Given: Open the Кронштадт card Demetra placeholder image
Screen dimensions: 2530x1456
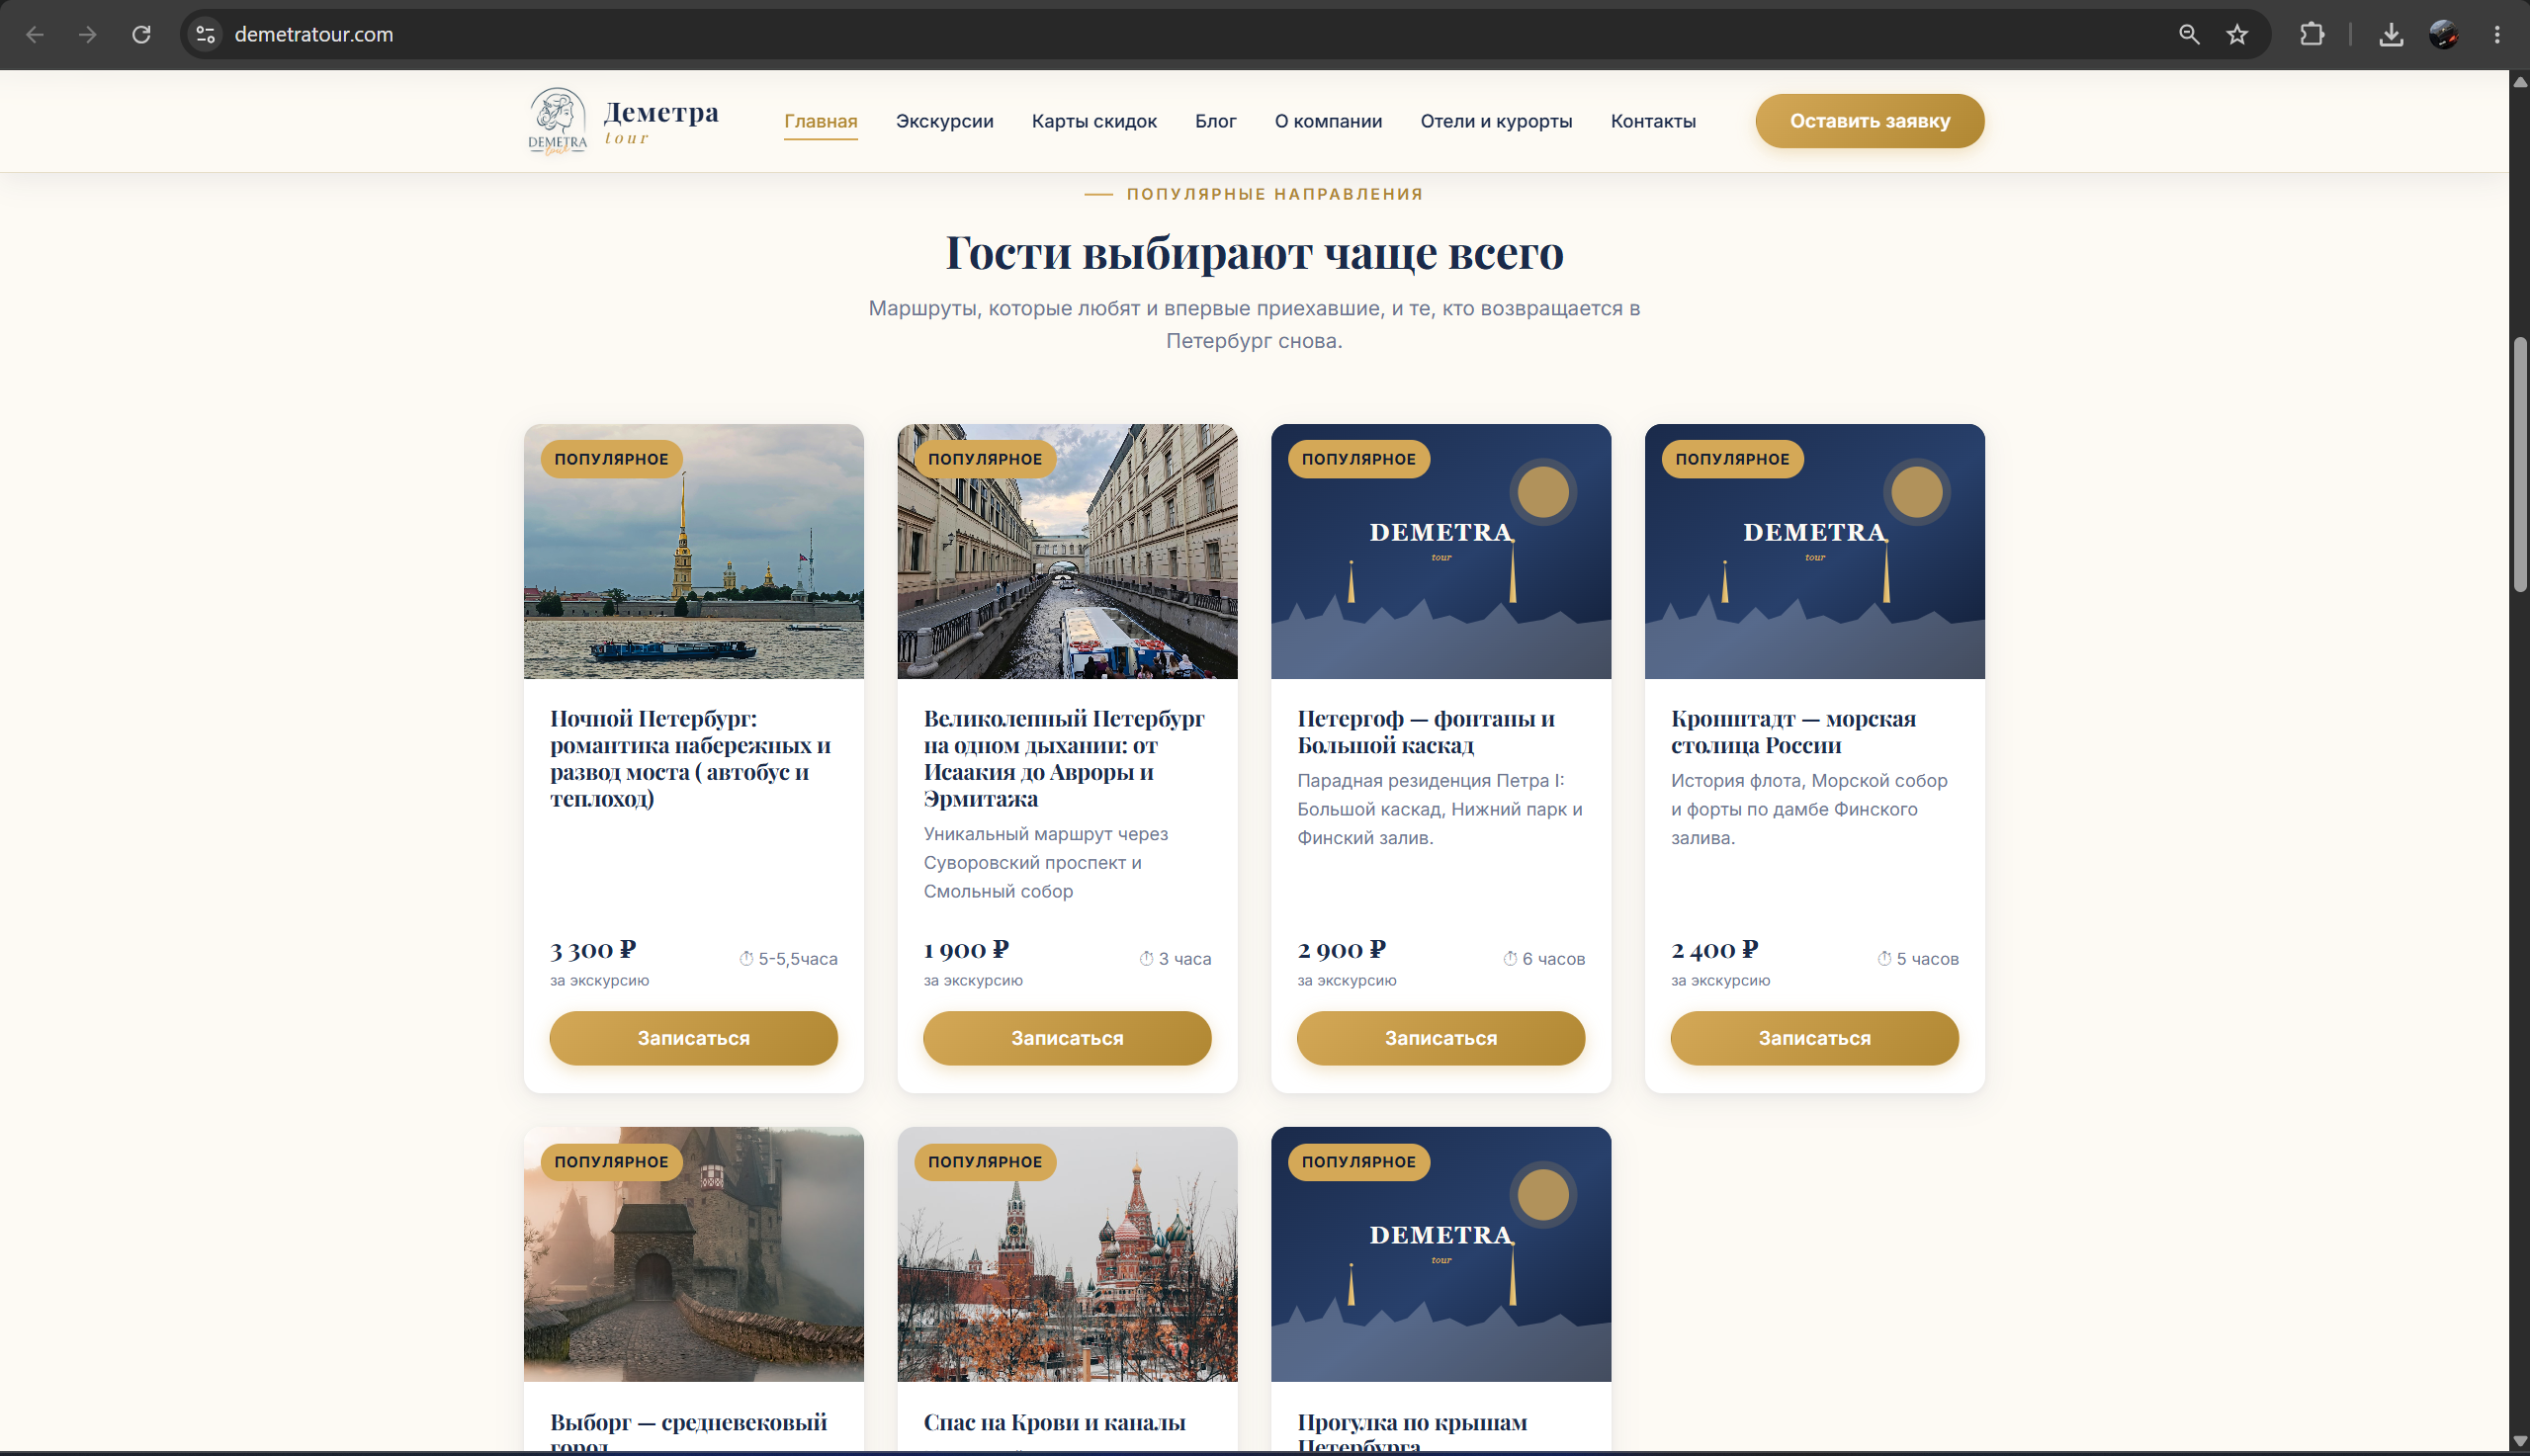Looking at the screenshot, I should [x=1814, y=551].
